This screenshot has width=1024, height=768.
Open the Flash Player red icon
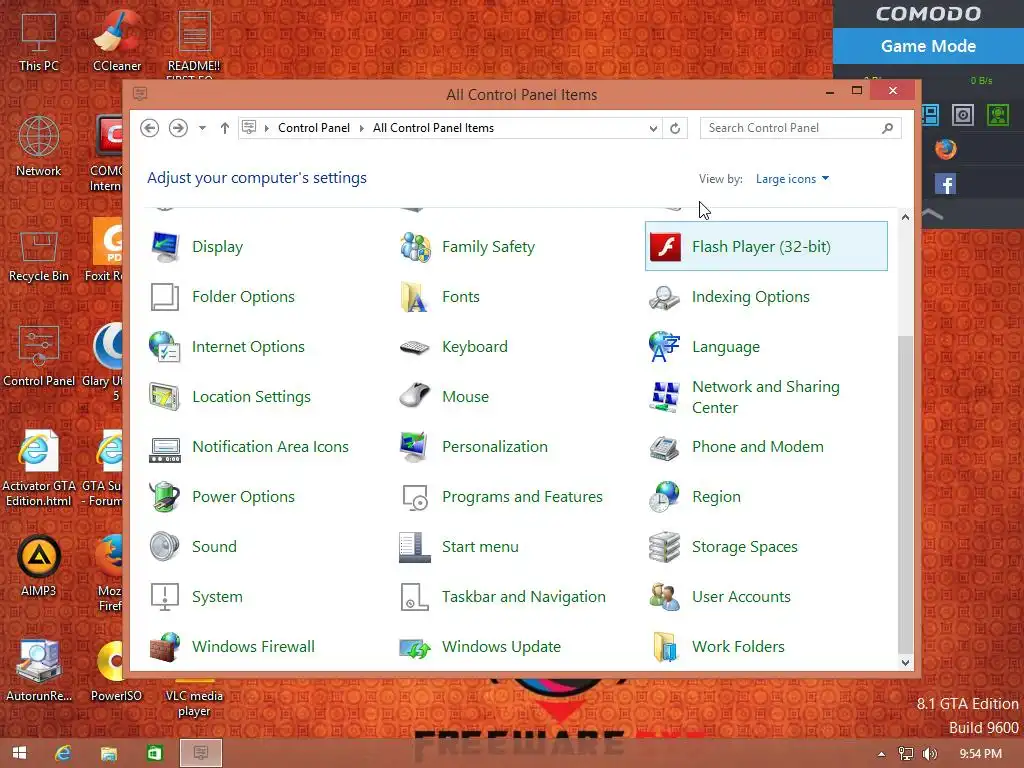click(x=665, y=247)
